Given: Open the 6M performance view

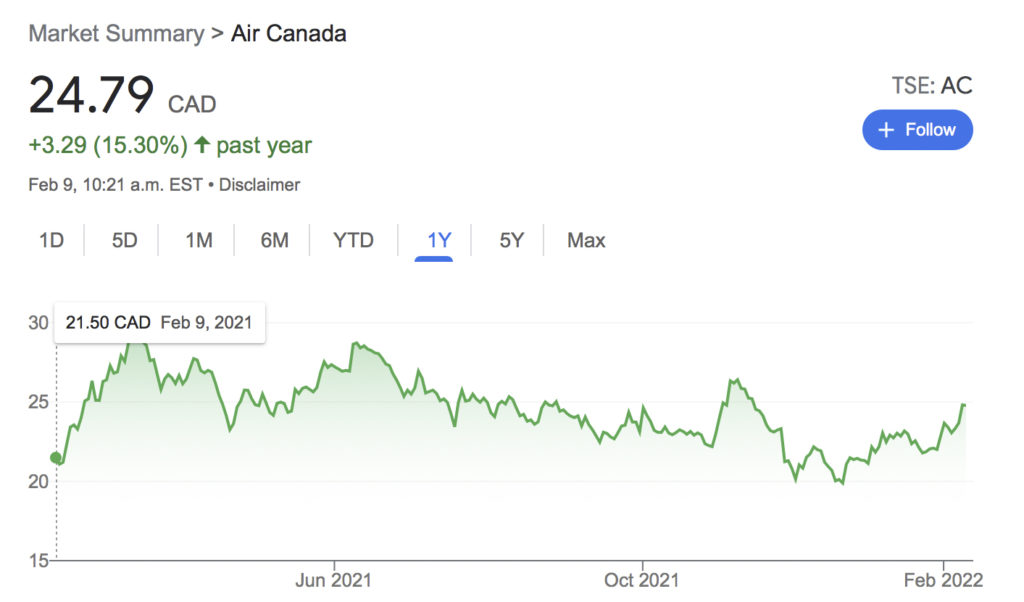Looking at the screenshot, I should pyautogui.click(x=272, y=240).
